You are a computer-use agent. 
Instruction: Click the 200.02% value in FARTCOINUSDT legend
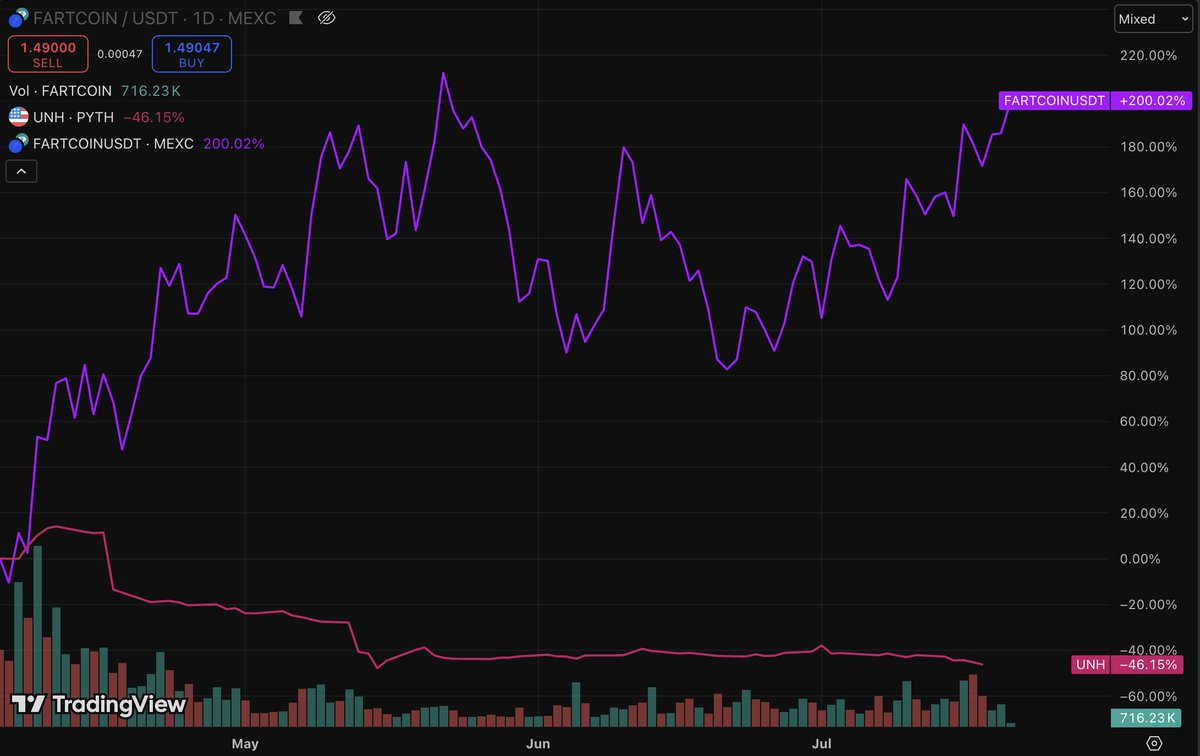[234, 143]
